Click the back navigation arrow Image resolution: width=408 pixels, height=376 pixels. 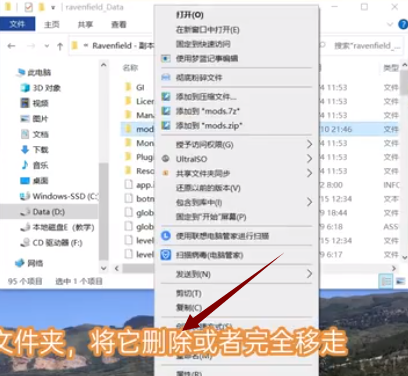click(12, 46)
